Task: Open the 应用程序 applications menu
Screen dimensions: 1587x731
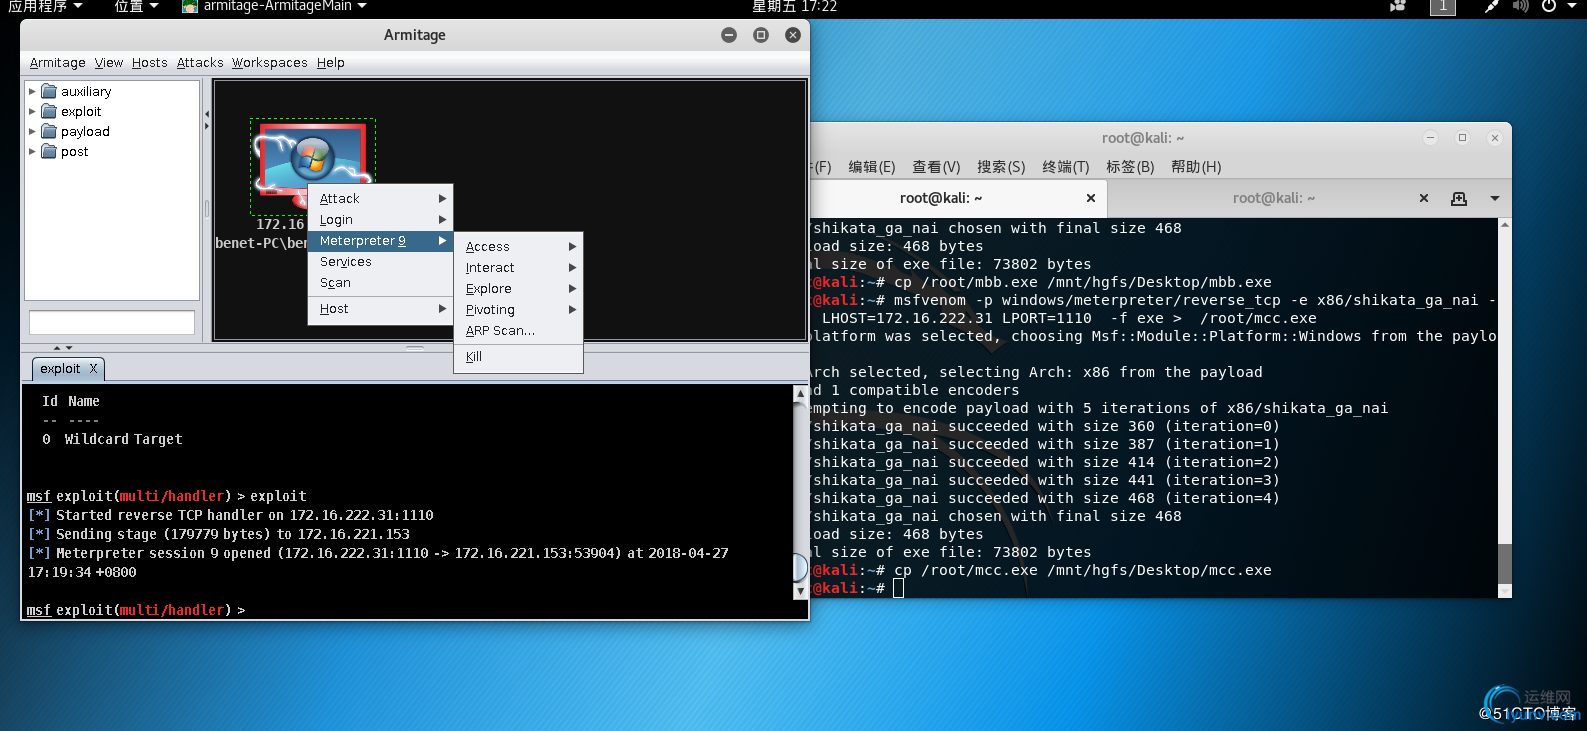Action: click(45, 6)
